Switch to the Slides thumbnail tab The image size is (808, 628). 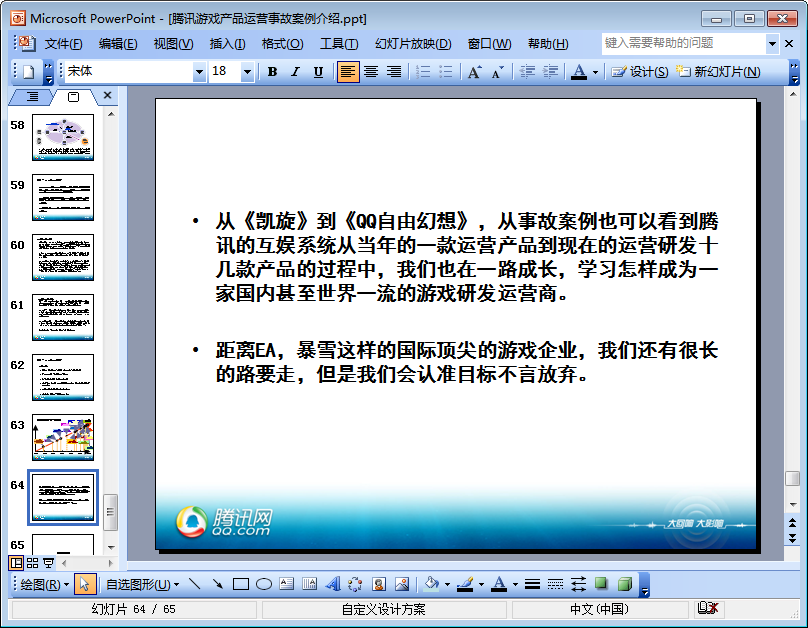[x=74, y=96]
